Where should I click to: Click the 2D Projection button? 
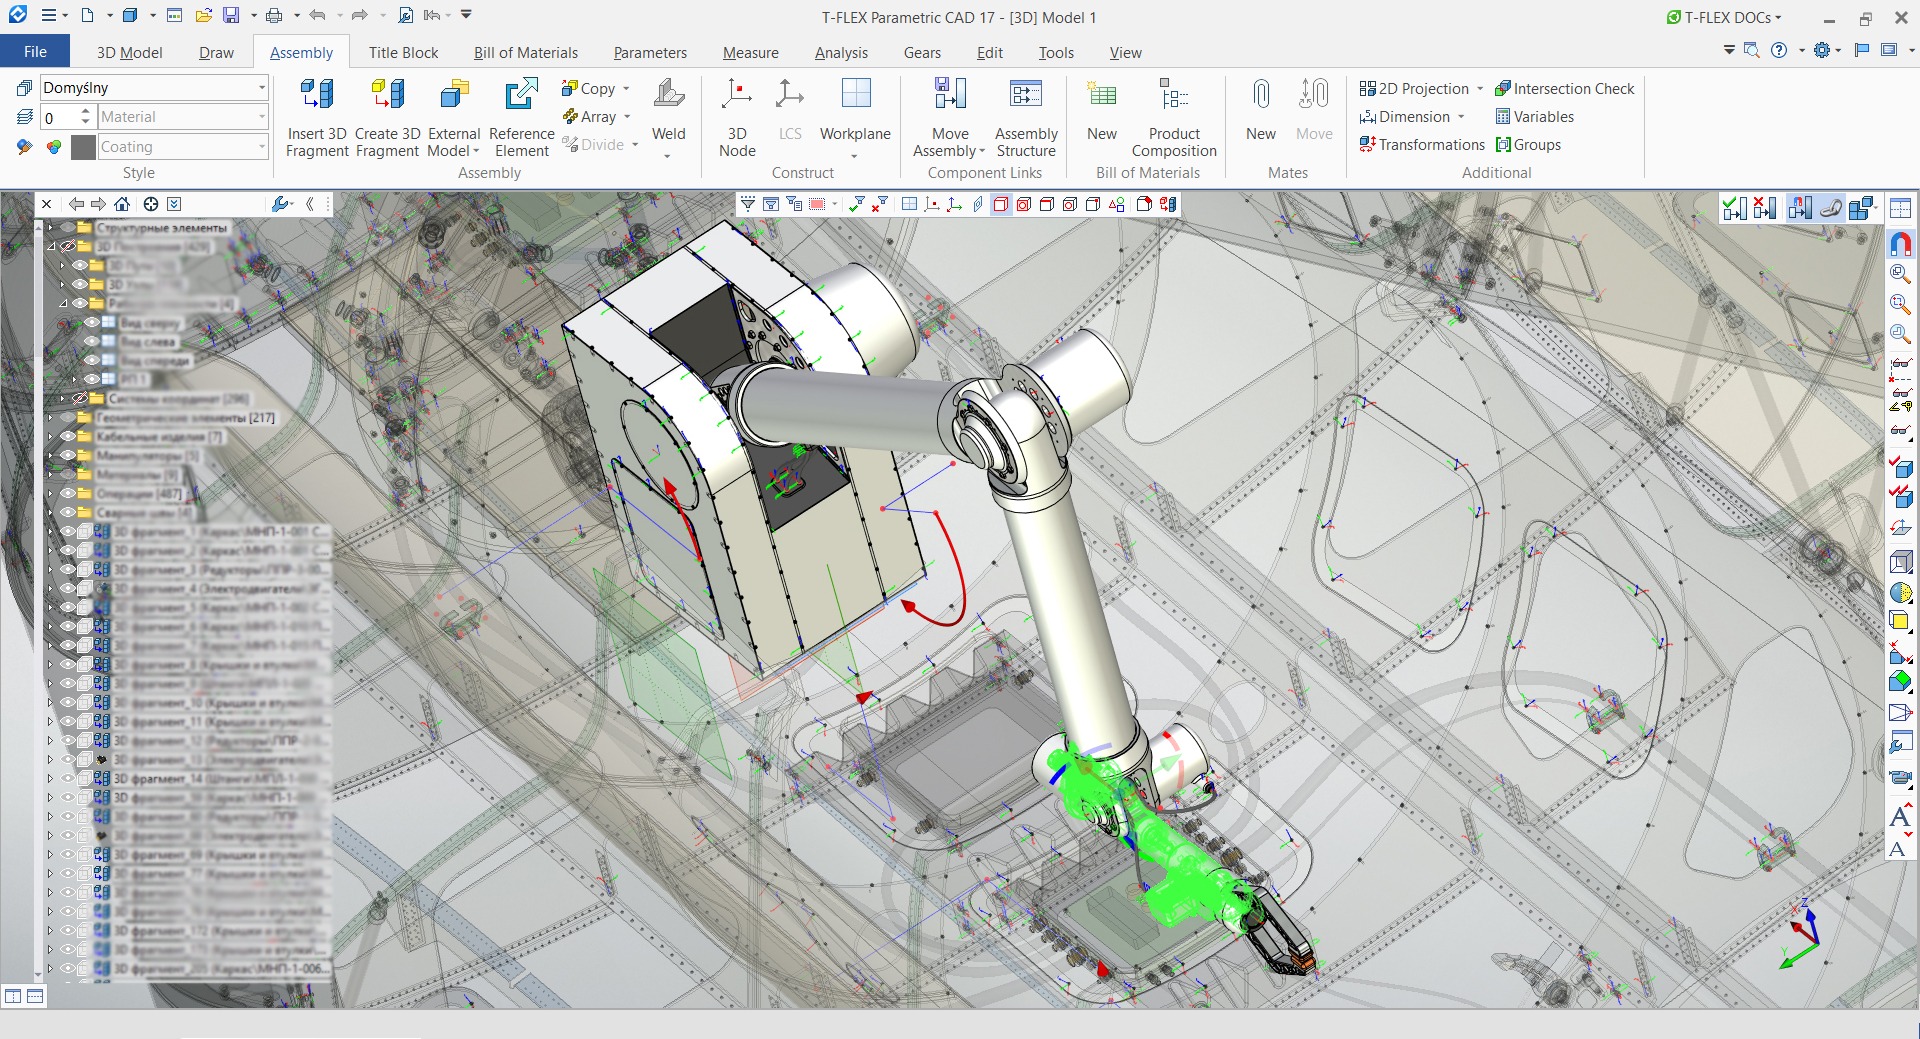click(1414, 89)
